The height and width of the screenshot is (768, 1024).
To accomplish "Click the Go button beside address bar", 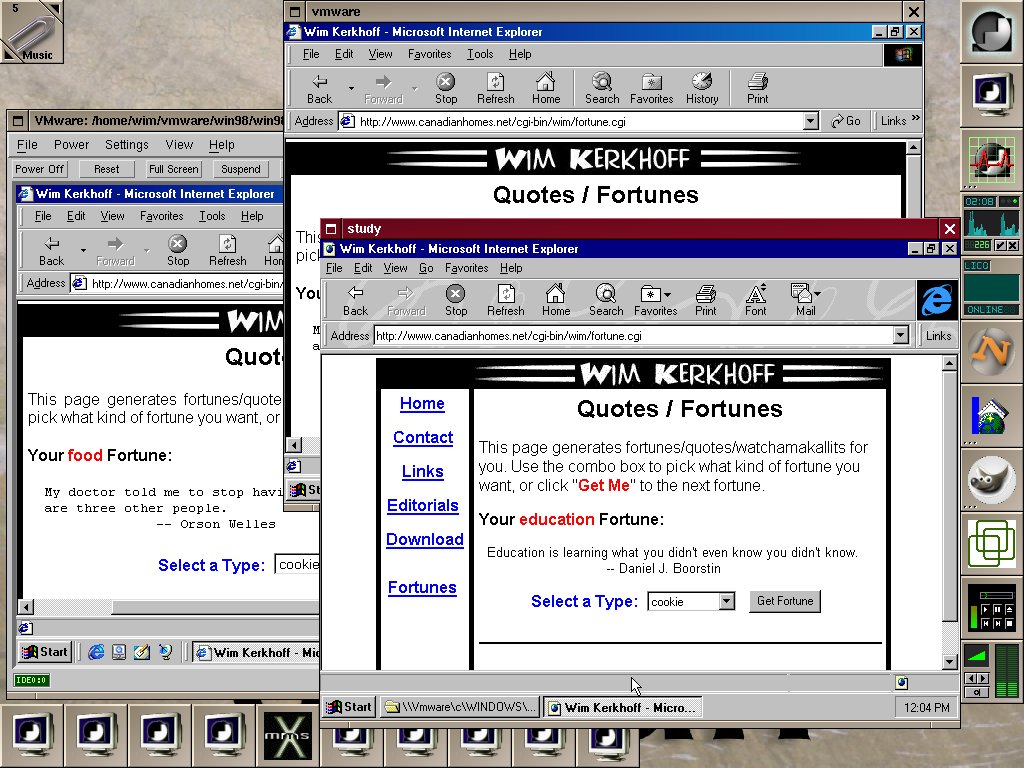I will (845, 121).
